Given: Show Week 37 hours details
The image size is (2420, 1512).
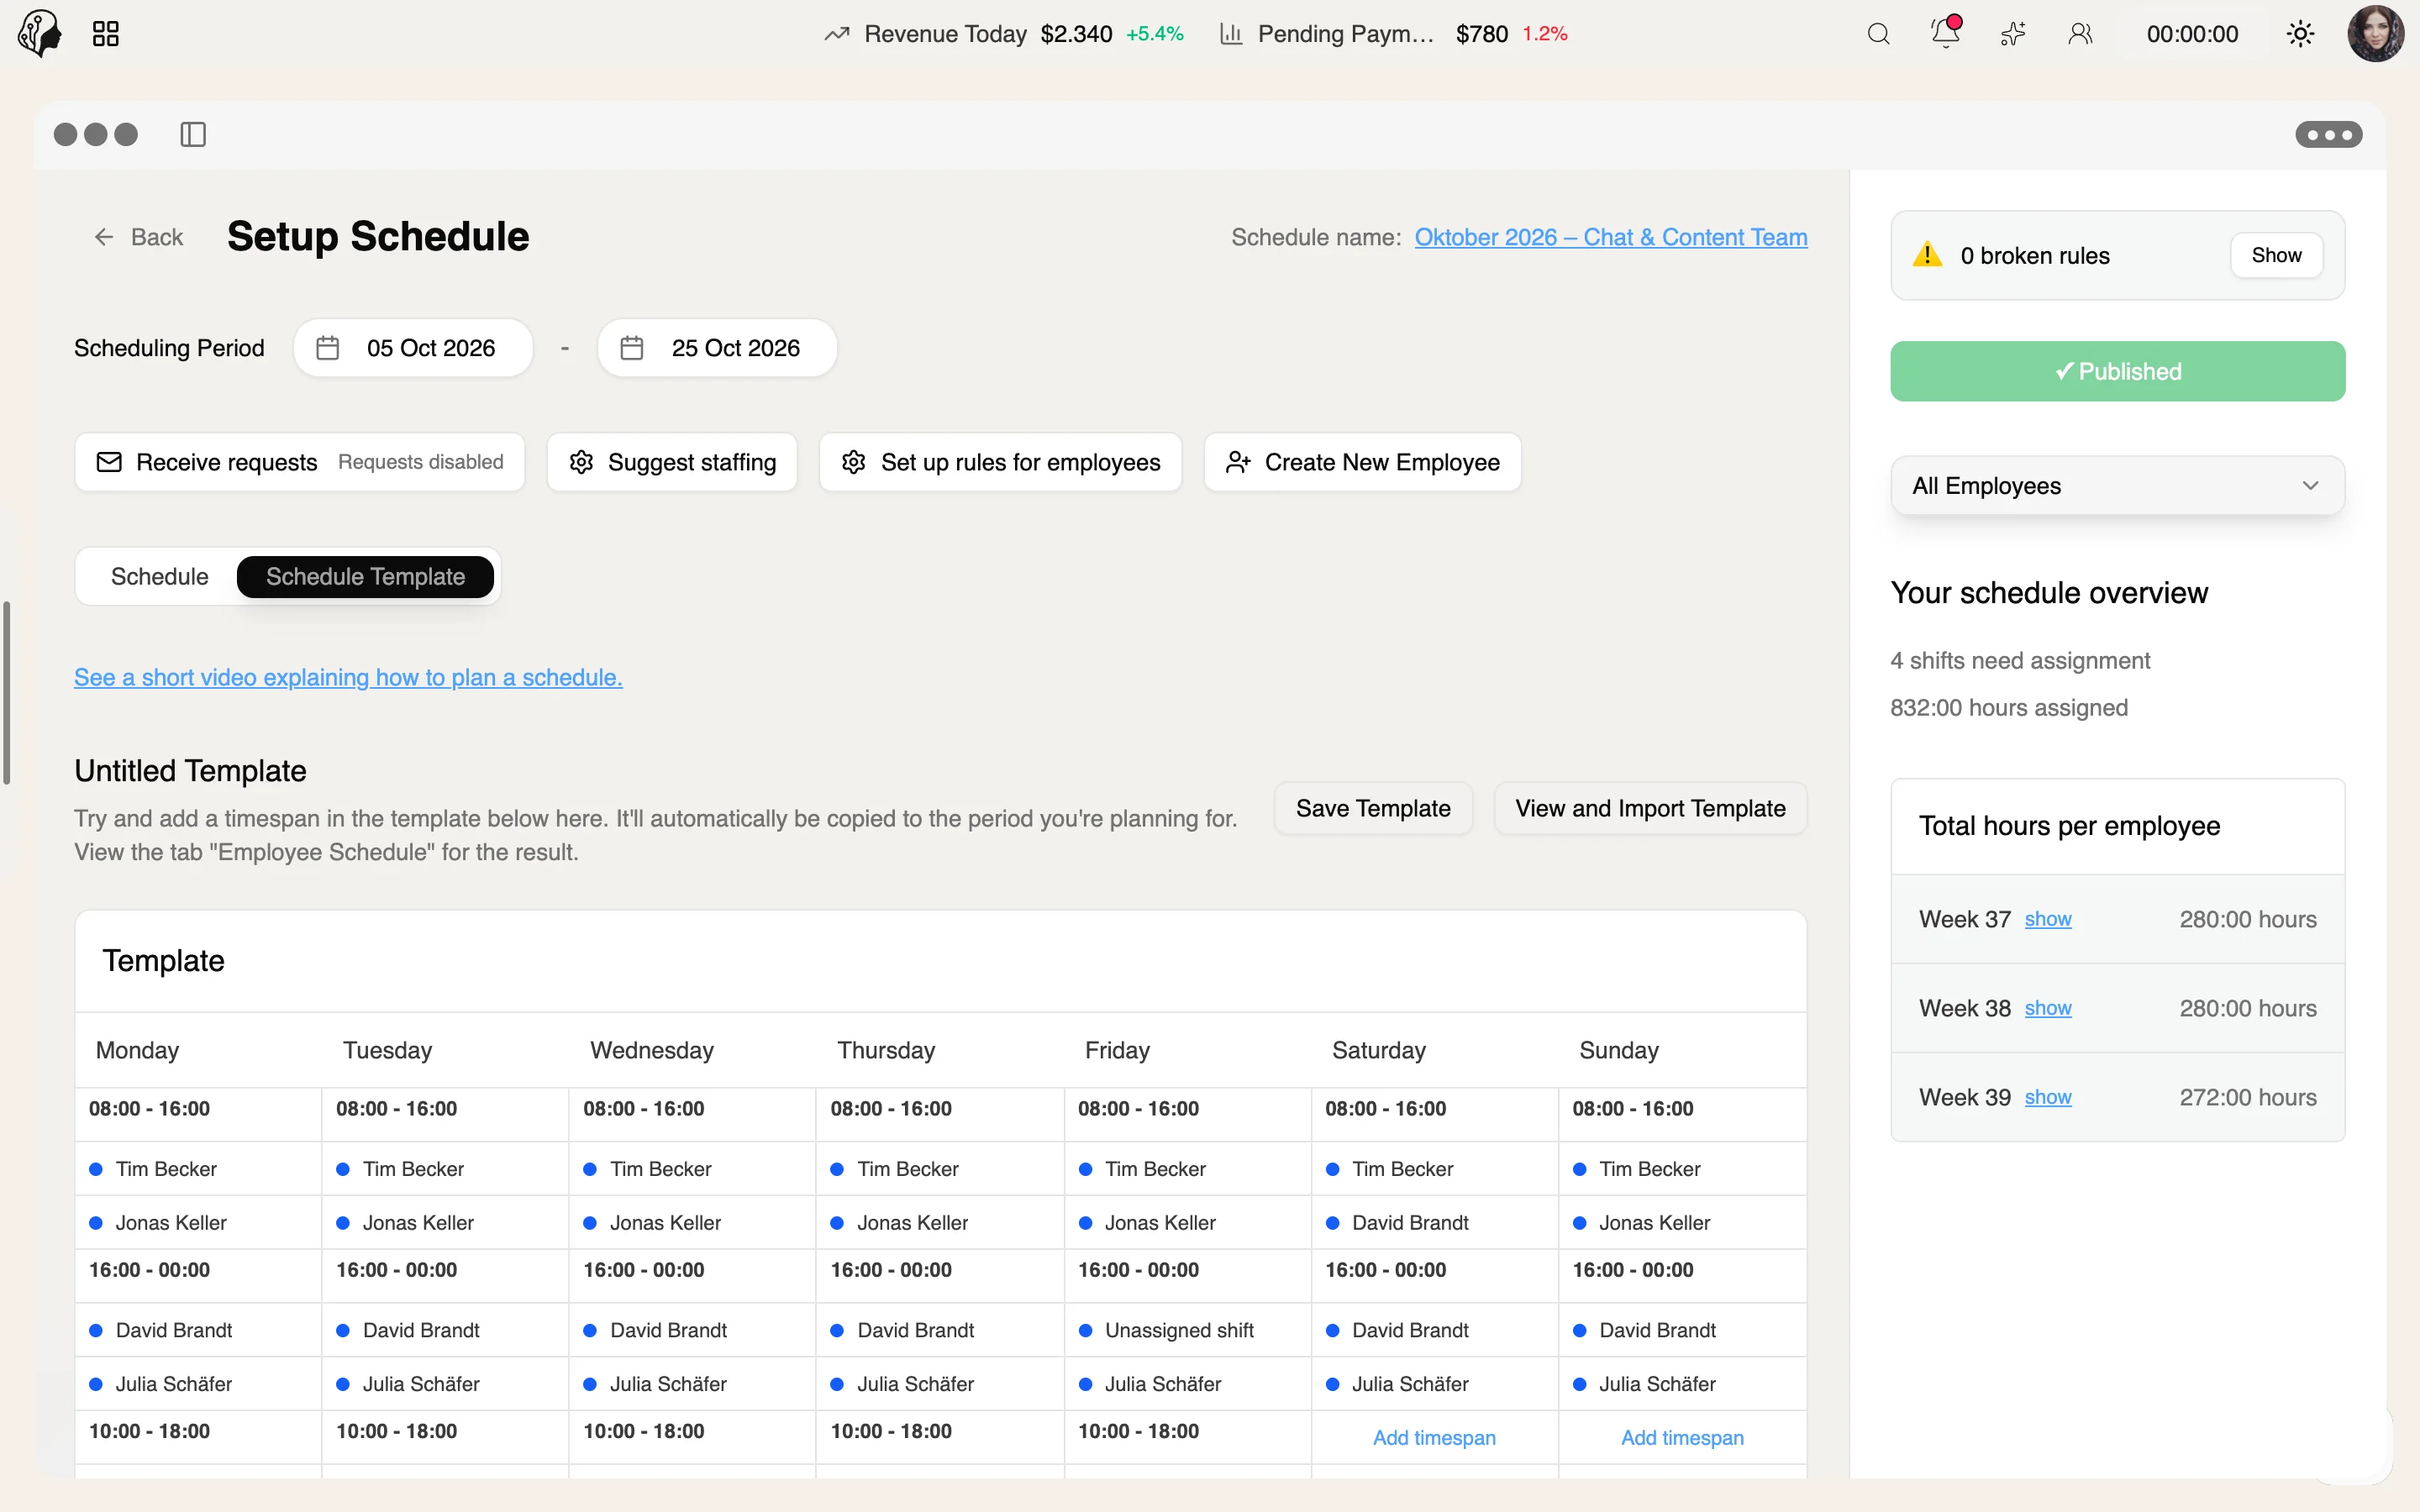Looking at the screenshot, I should (2047, 919).
